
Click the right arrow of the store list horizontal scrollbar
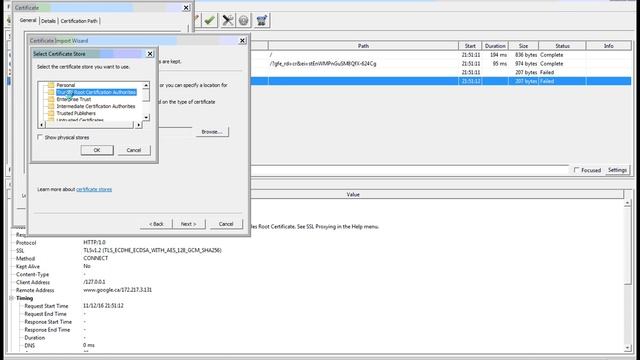click(139, 125)
